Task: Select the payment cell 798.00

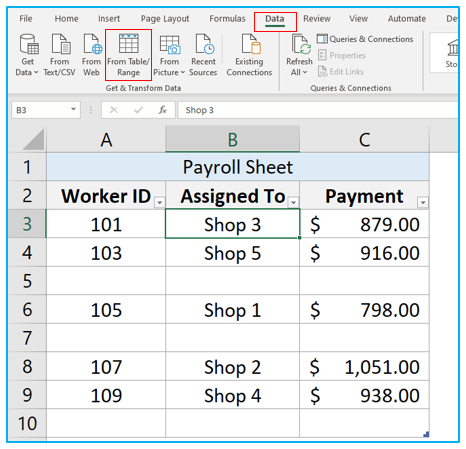Action: click(x=364, y=310)
